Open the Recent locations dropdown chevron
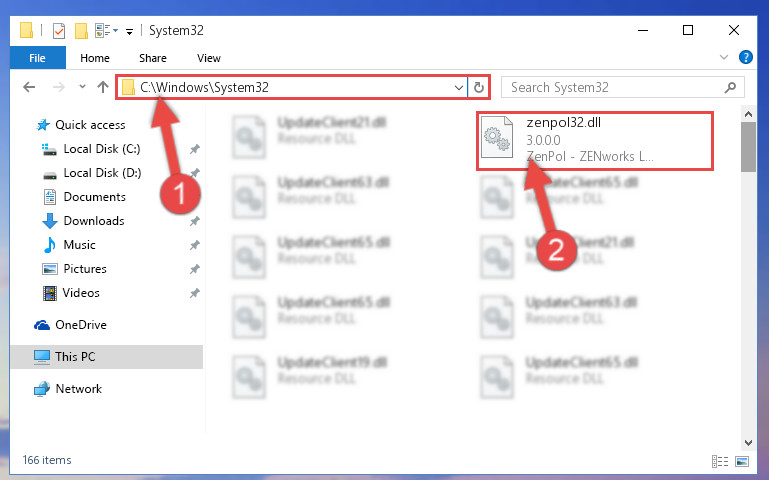This screenshot has width=769, height=480. tap(82, 87)
